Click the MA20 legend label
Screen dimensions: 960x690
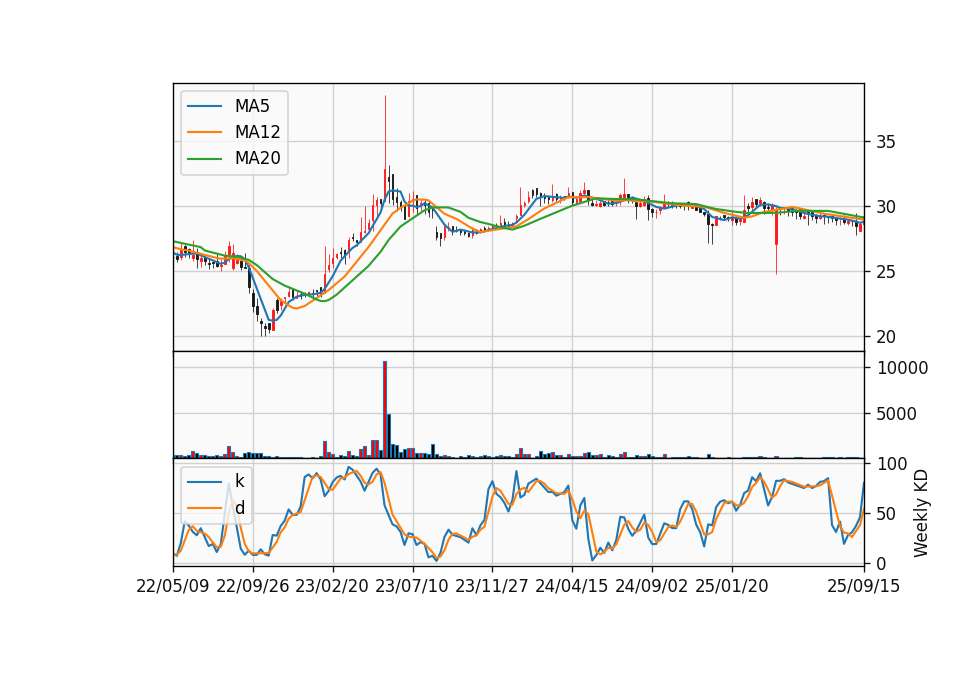(x=257, y=158)
